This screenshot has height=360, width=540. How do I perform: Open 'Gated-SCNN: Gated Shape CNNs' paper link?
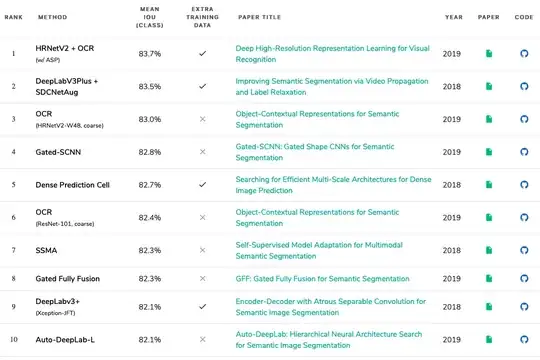coord(315,152)
